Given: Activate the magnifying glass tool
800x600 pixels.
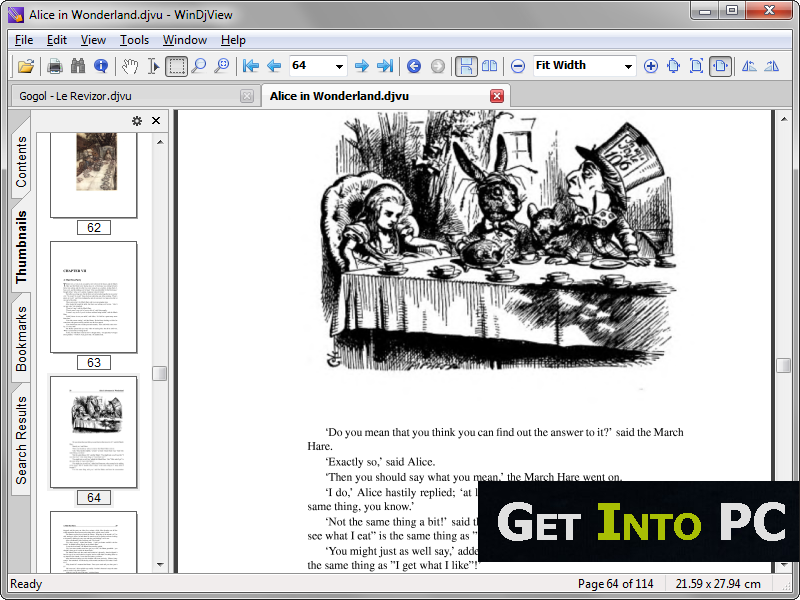Looking at the screenshot, I should click(198, 66).
